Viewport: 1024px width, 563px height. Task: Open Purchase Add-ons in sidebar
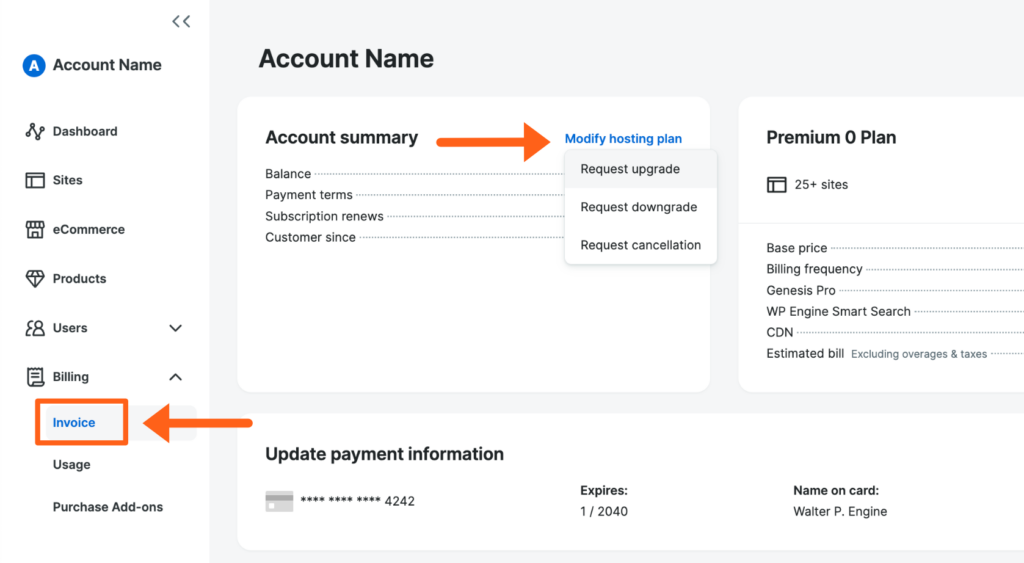click(x=108, y=507)
